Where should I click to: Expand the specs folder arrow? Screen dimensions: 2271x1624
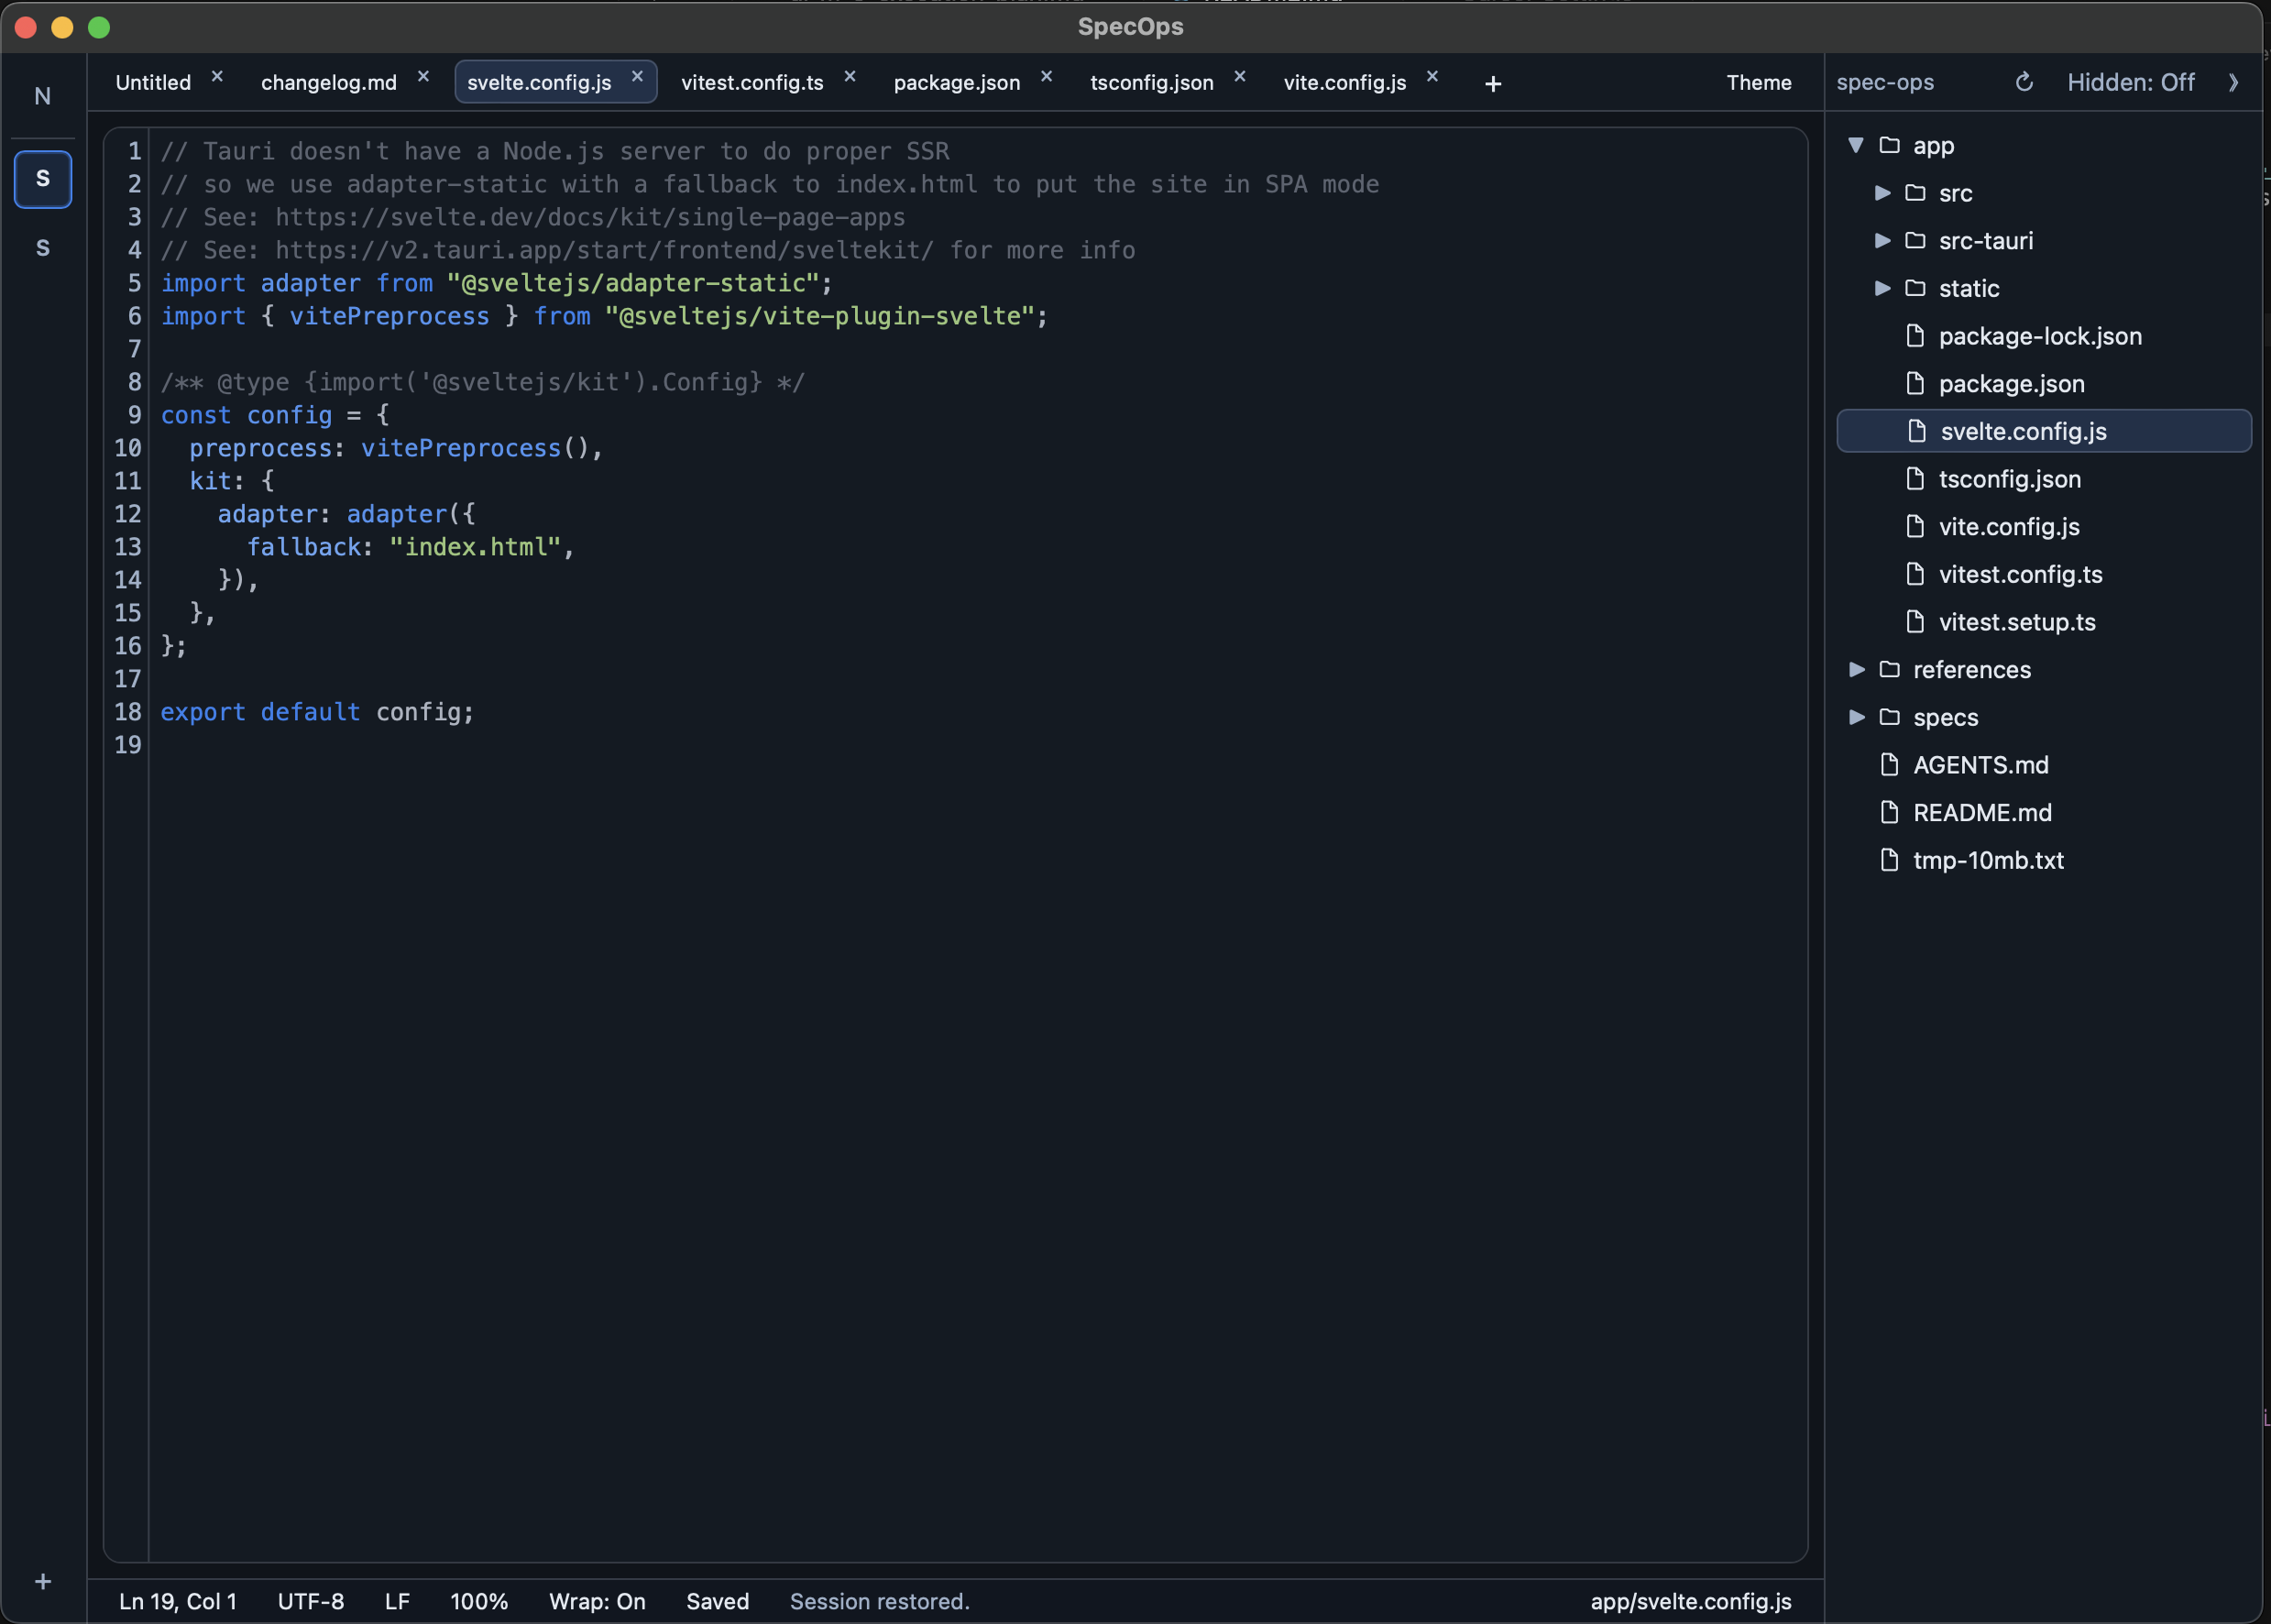(1856, 716)
